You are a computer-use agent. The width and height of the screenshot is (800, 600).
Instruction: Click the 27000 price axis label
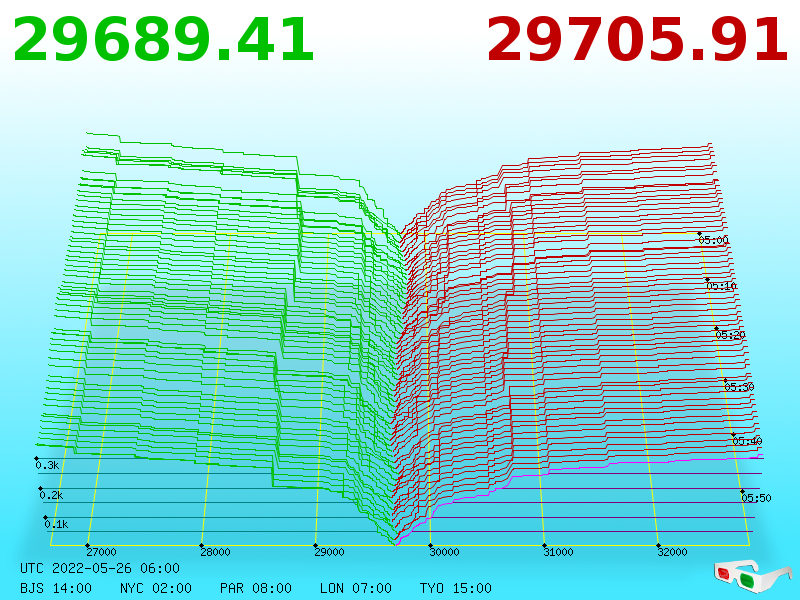tap(101, 552)
